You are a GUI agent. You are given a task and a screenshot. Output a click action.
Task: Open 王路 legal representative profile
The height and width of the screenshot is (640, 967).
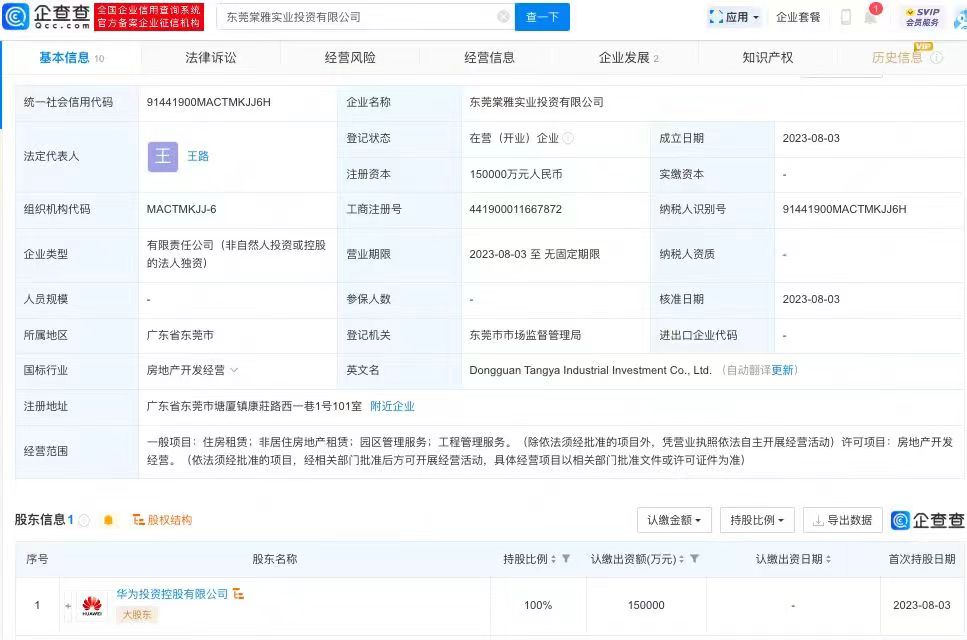click(198, 157)
